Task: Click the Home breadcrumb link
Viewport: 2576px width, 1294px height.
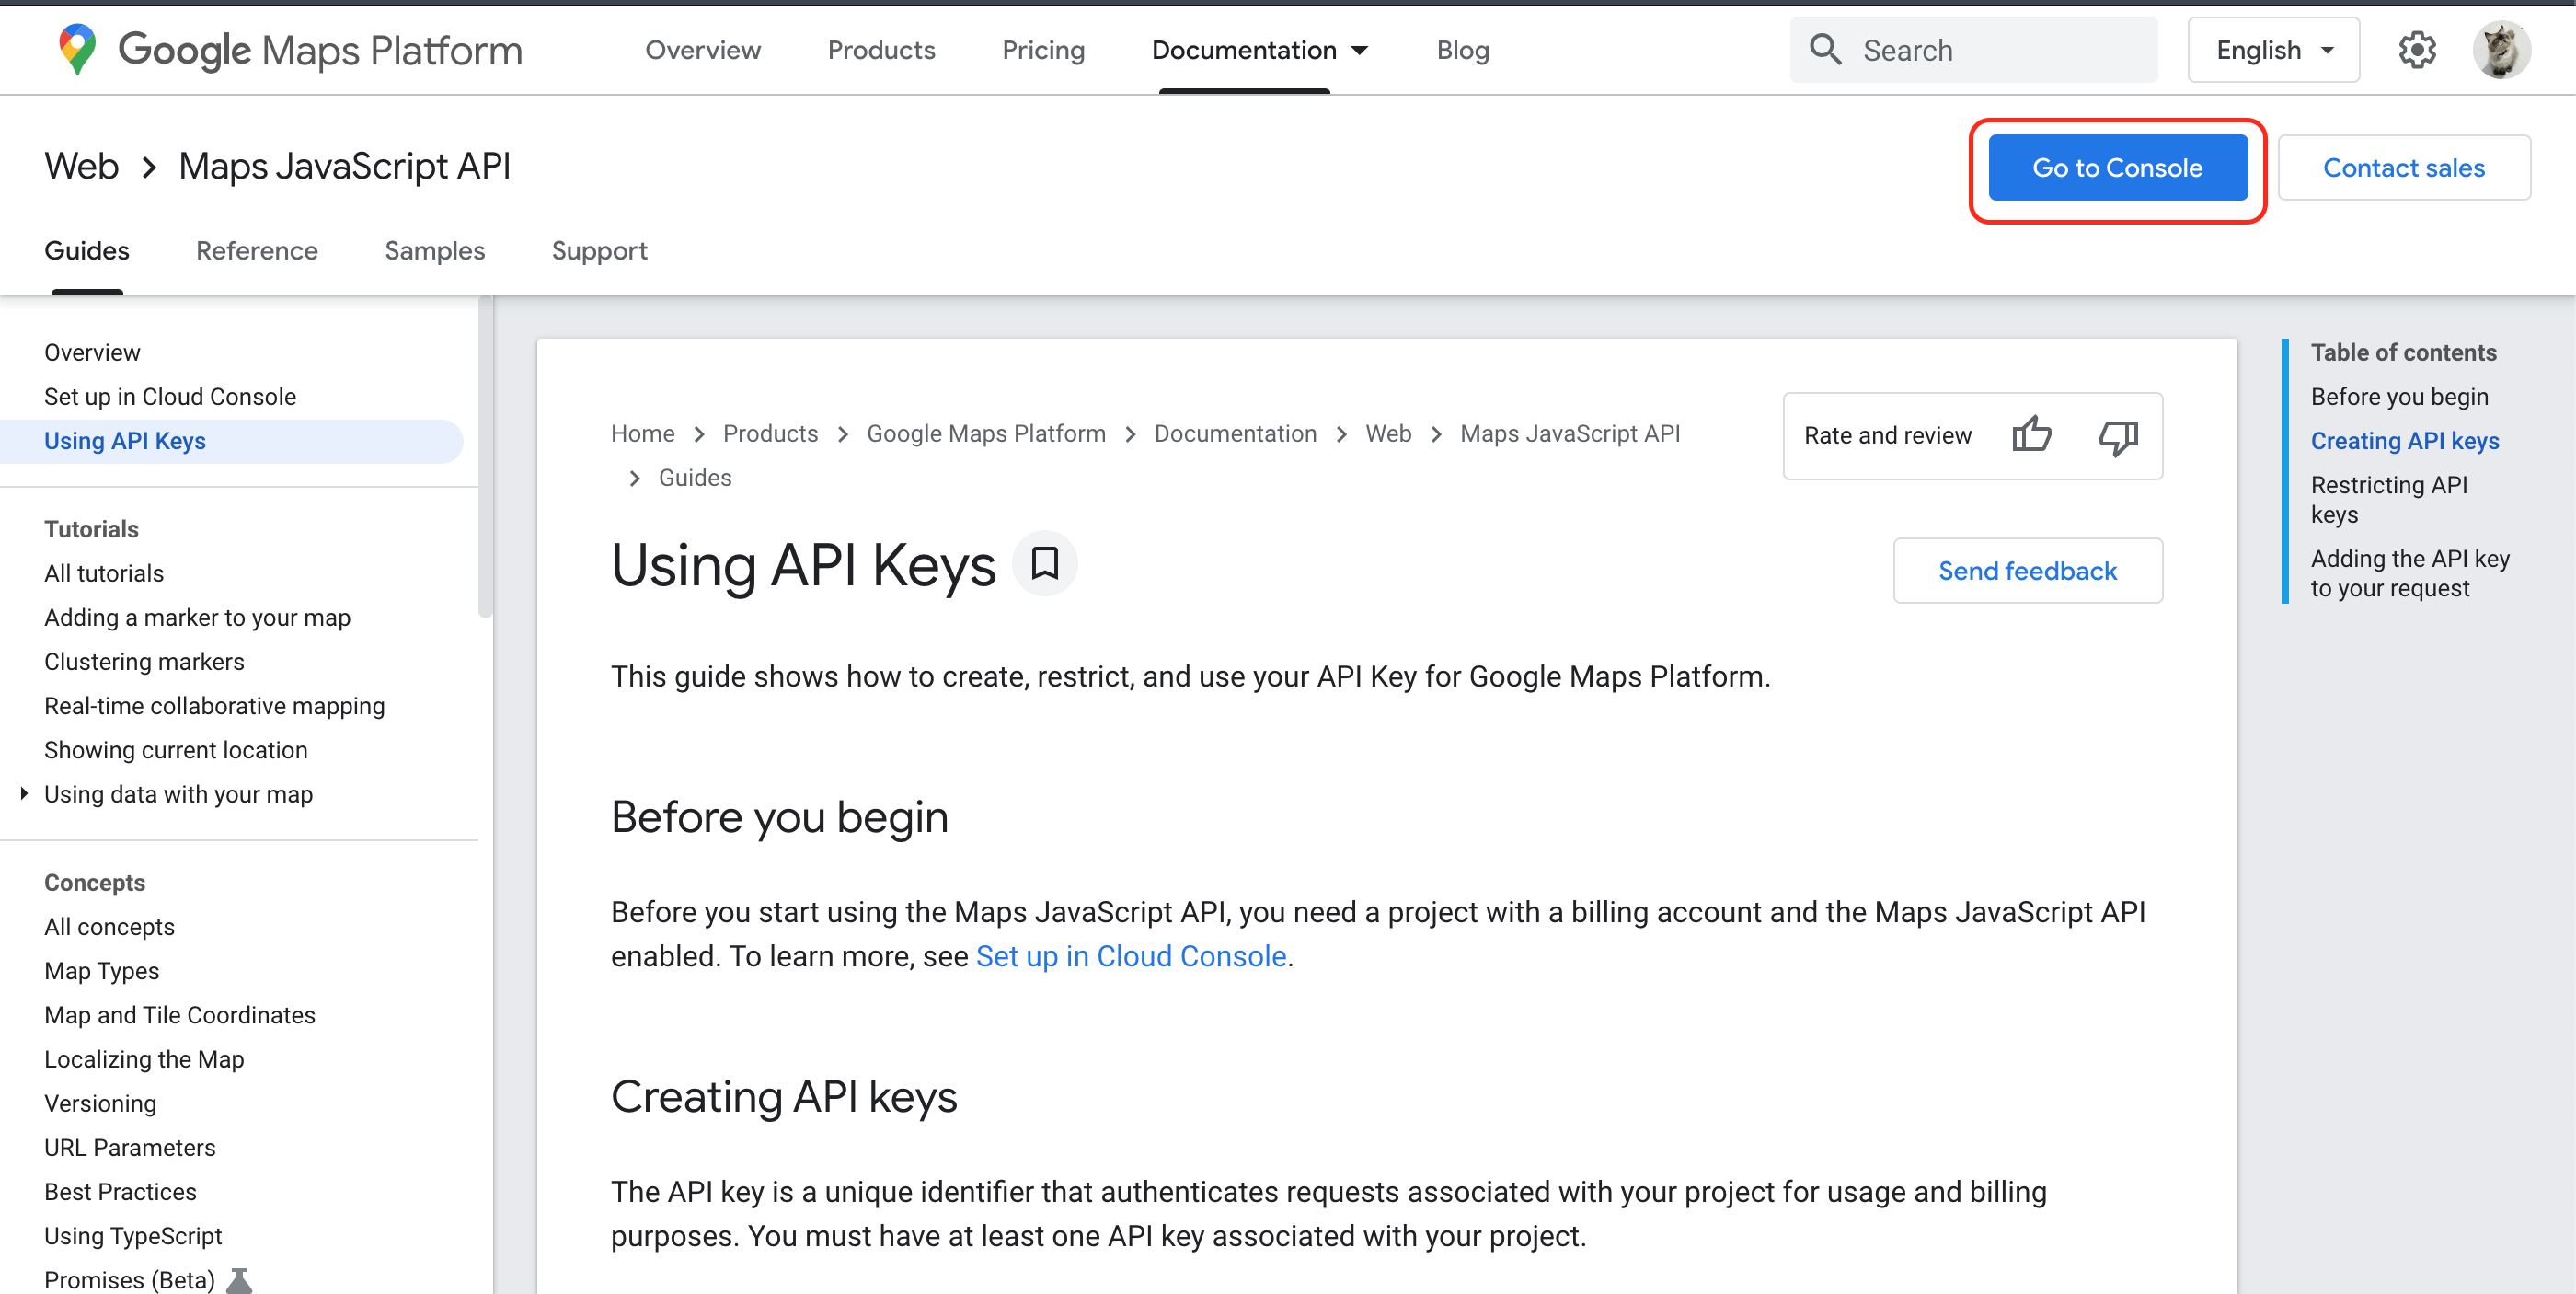Action: 642,433
